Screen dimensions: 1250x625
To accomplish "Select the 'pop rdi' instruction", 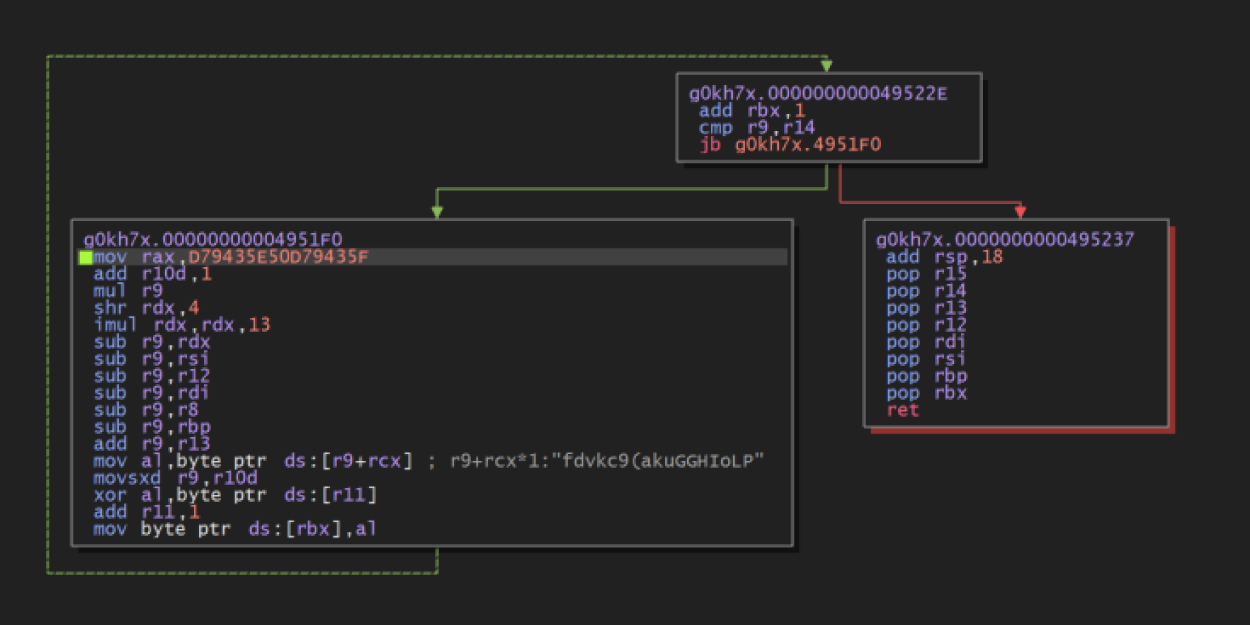I will coord(925,342).
